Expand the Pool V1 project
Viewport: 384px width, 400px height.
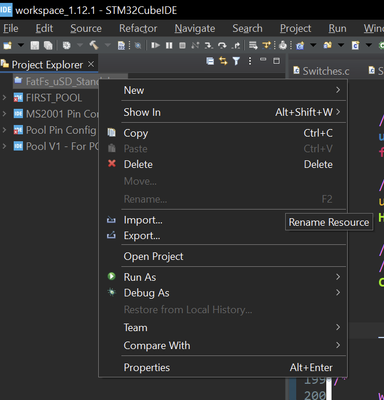[4, 146]
